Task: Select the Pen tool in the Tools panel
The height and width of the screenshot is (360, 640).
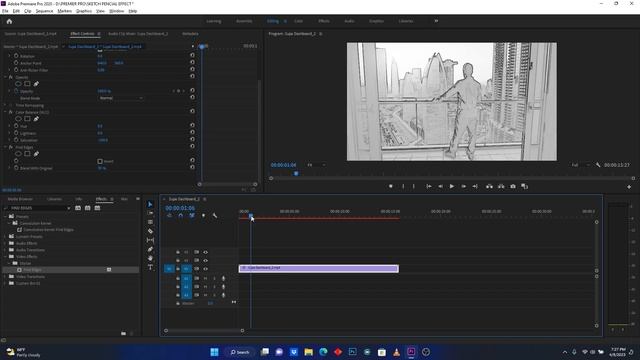Action: click(x=150, y=249)
